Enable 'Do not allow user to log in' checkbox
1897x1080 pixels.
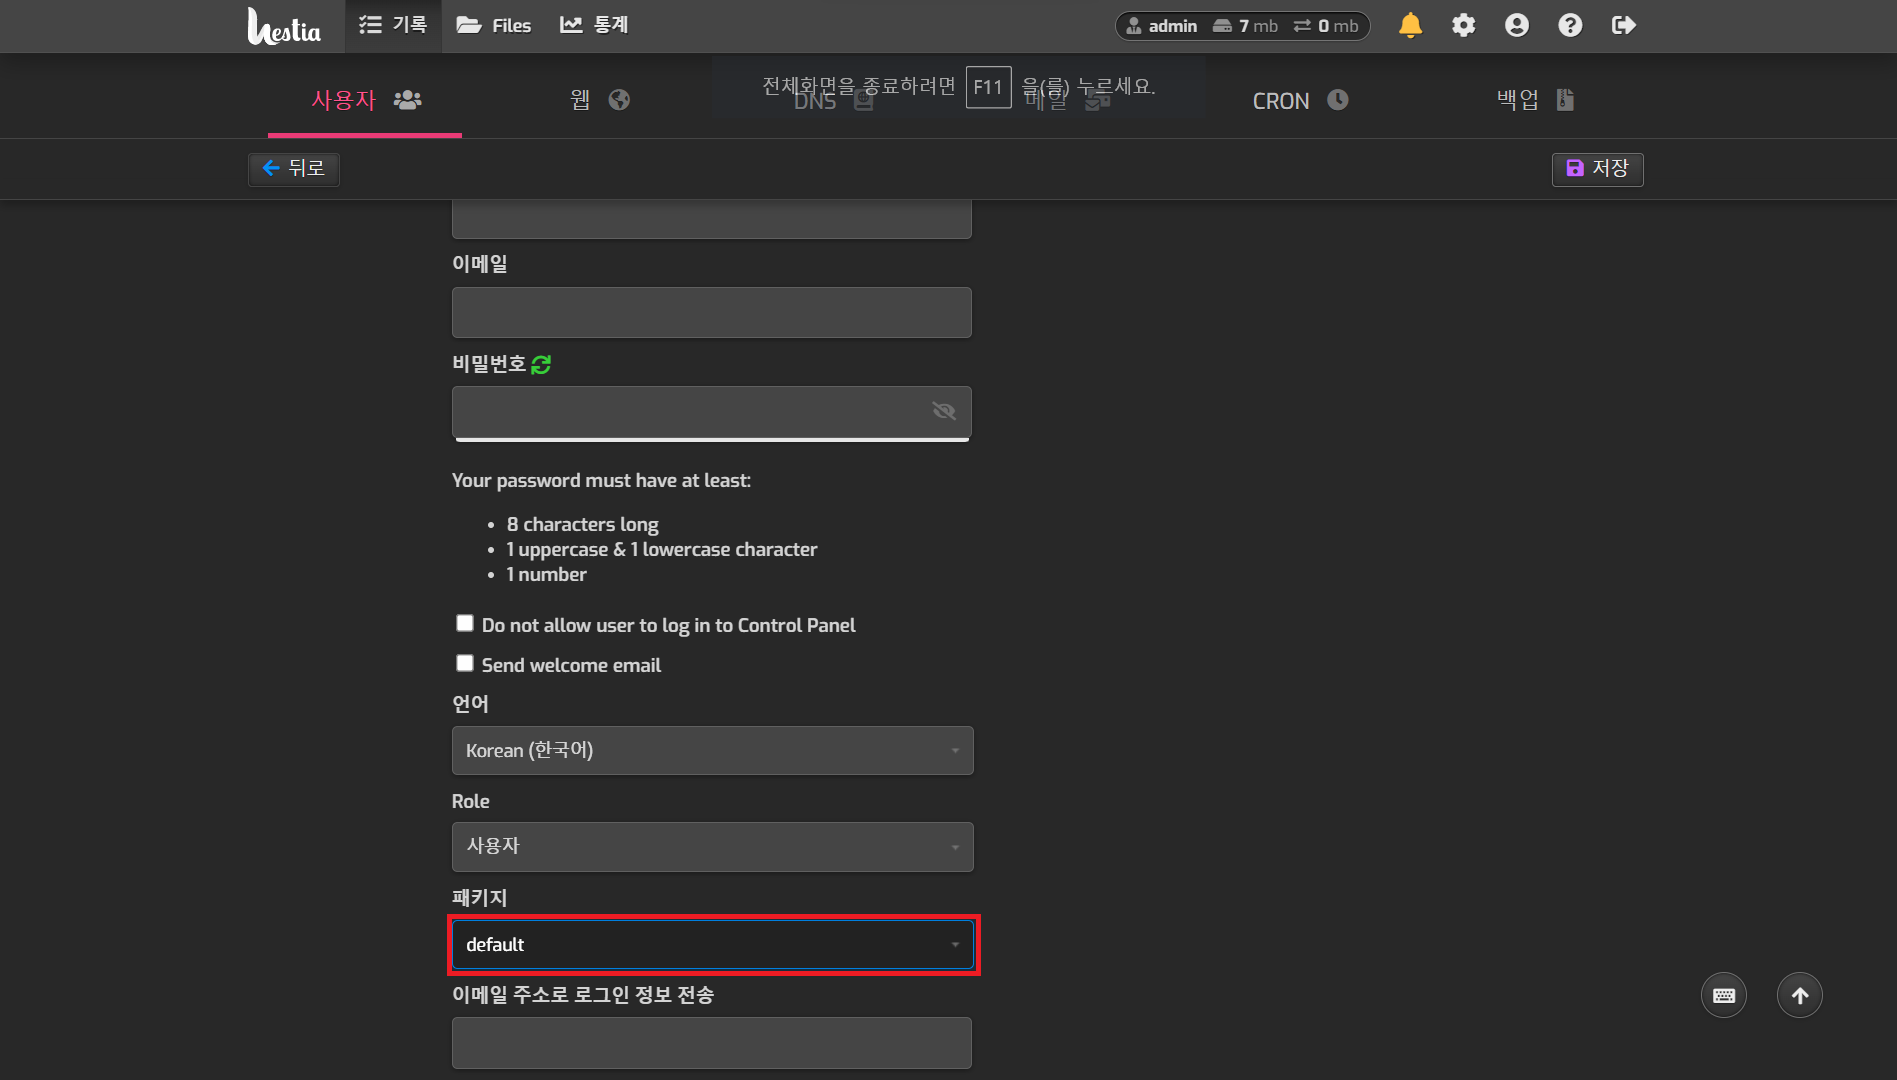tap(464, 622)
